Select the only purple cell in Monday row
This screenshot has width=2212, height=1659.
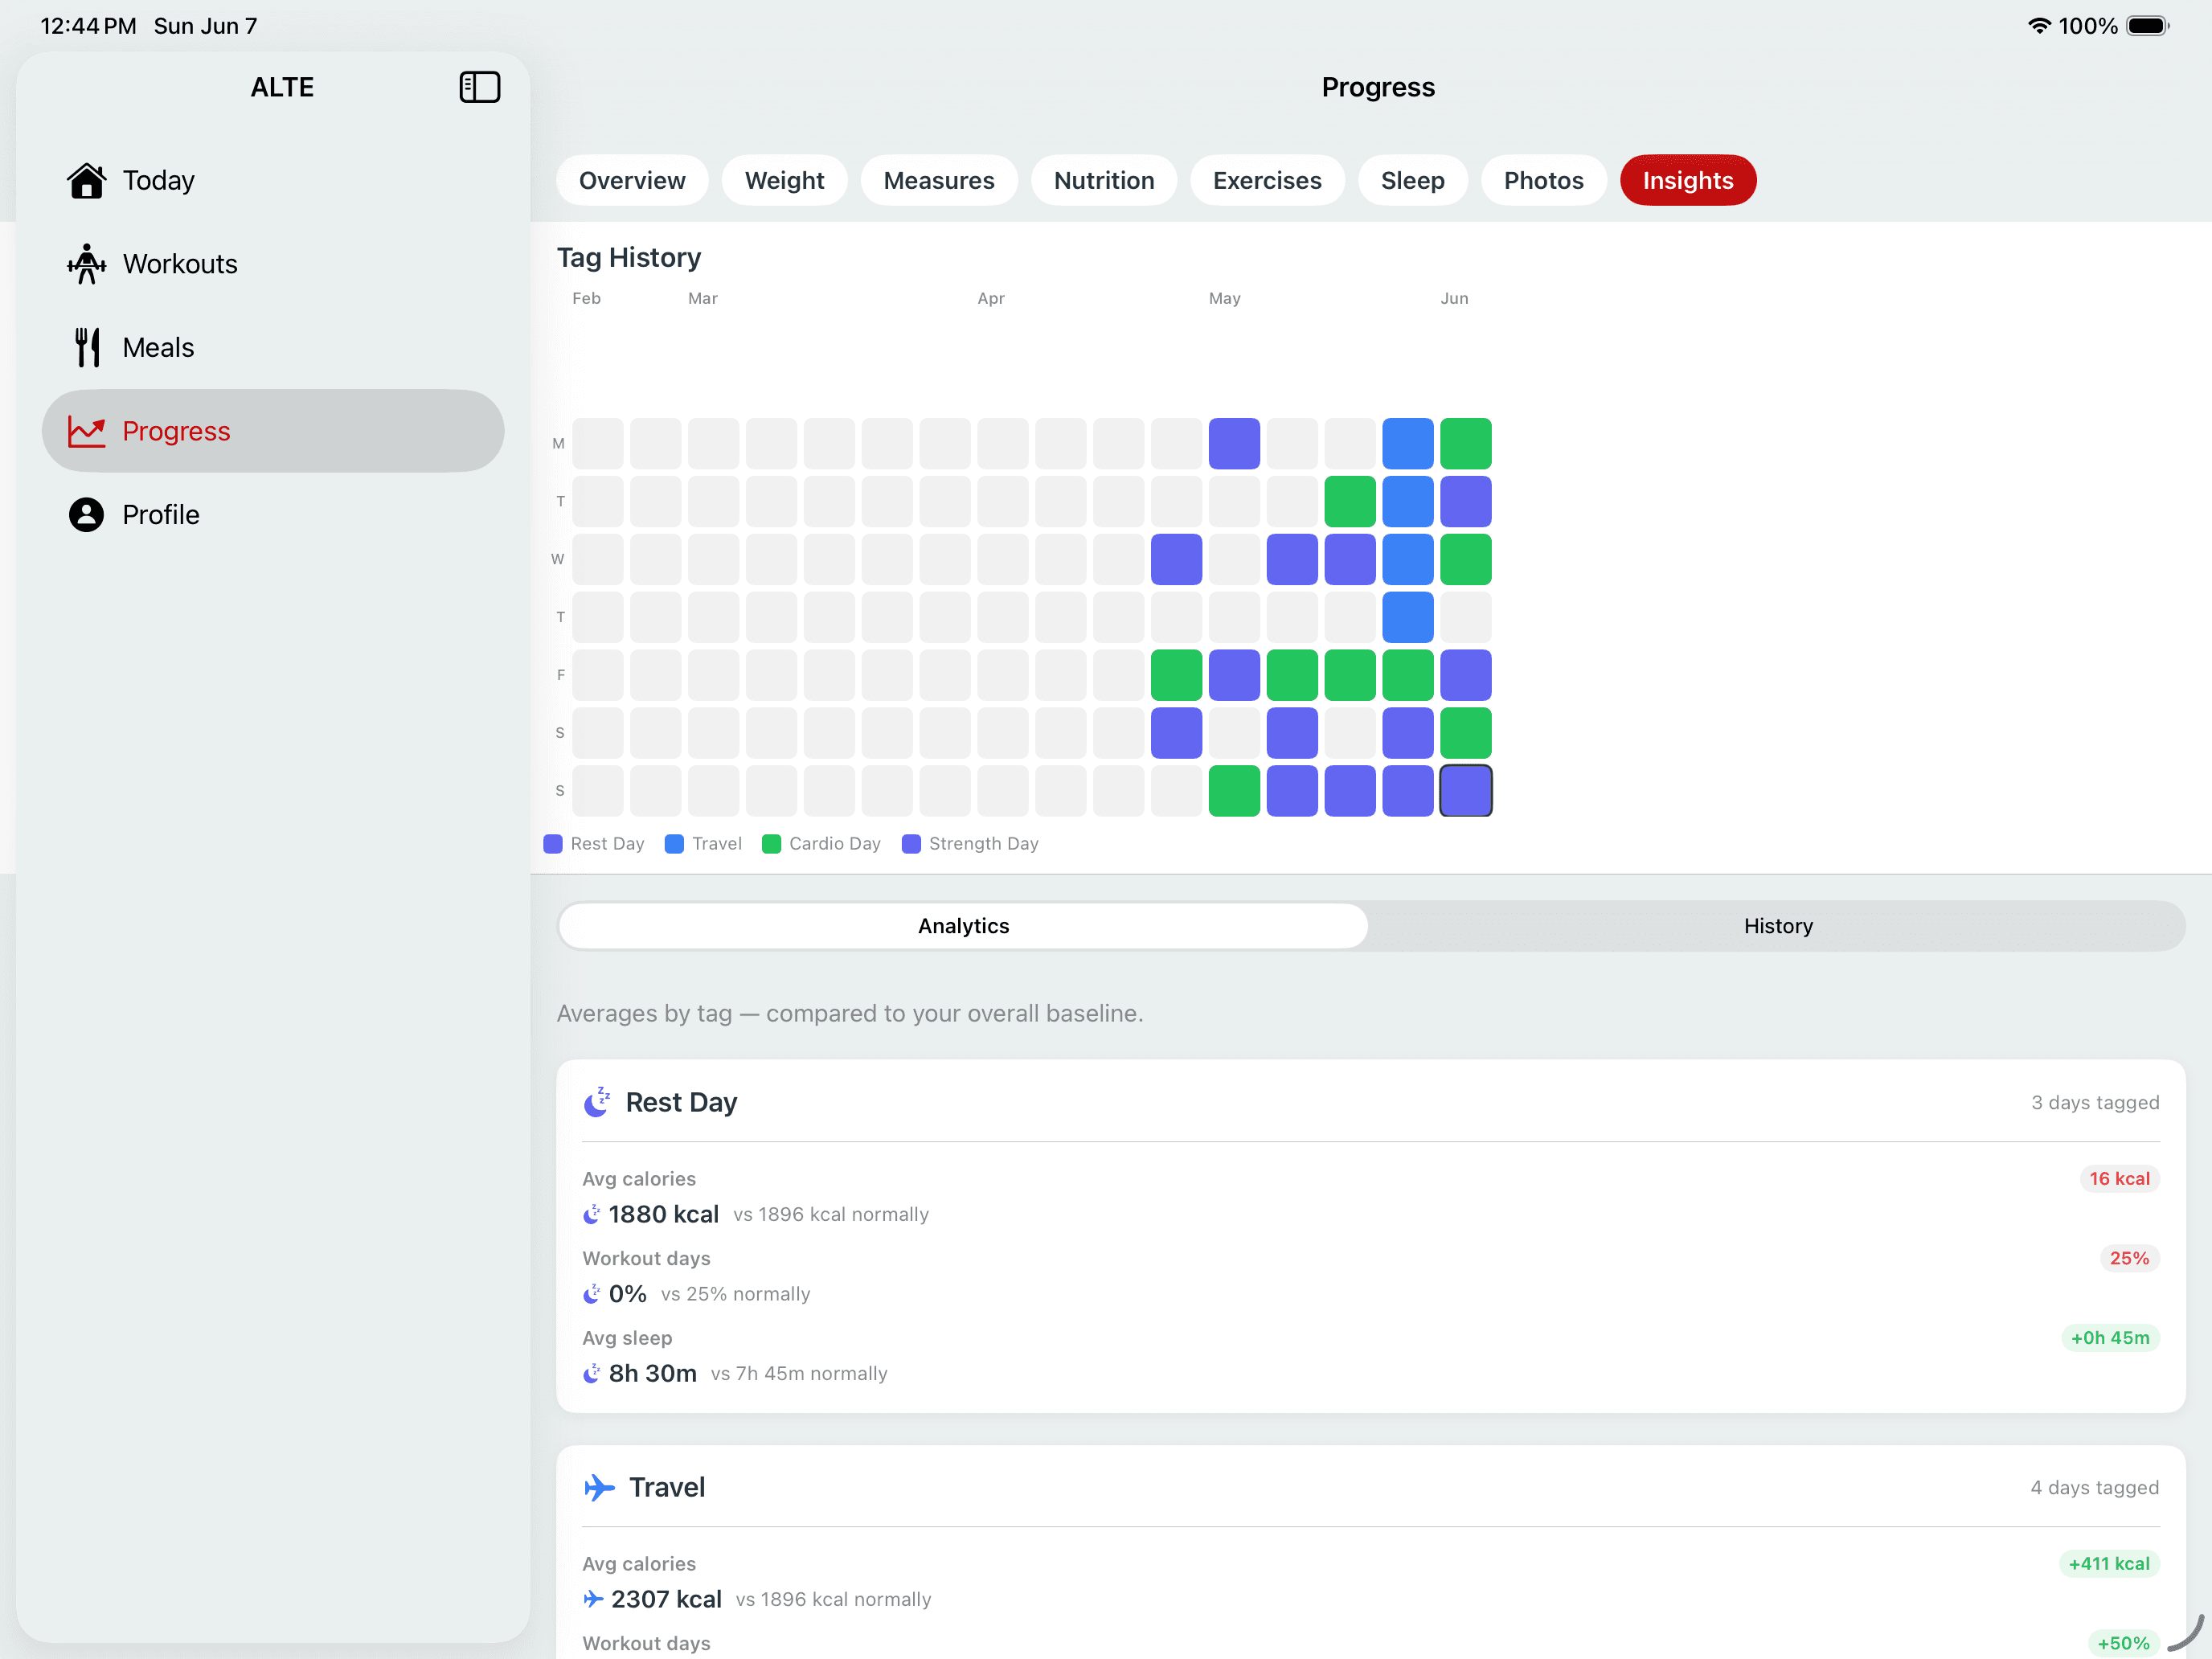point(1234,443)
